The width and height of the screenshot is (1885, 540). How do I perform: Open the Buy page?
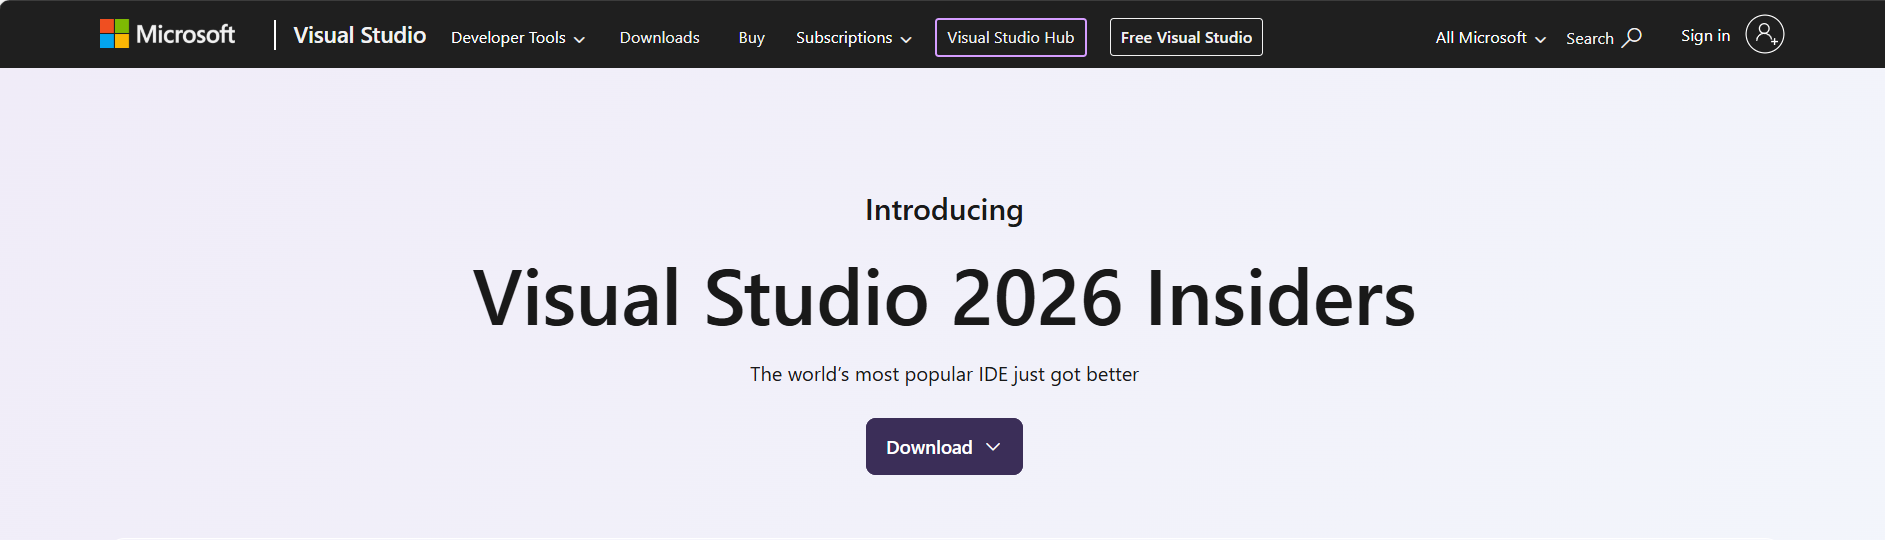(x=751, y=37)
